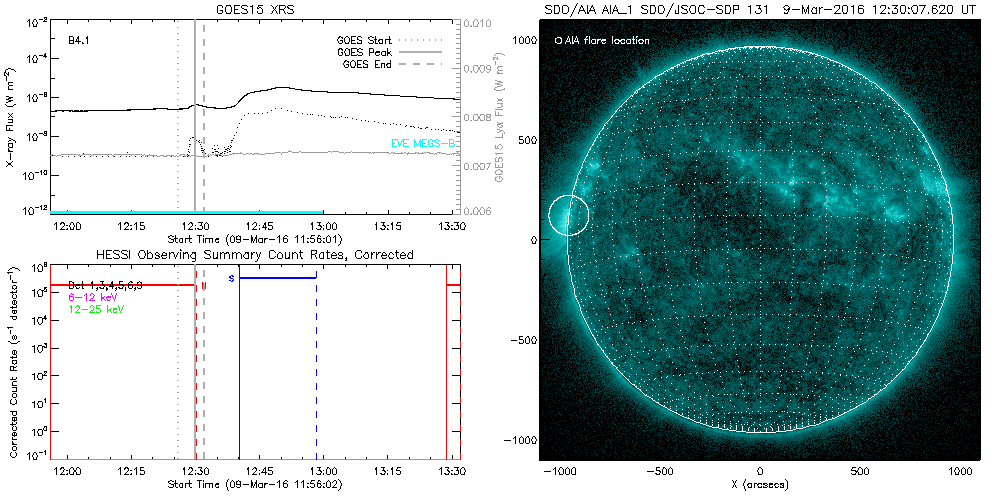
Task: Click the white flare location circle on solar limb
Action: pyautogui.click(x=569, y=215)
